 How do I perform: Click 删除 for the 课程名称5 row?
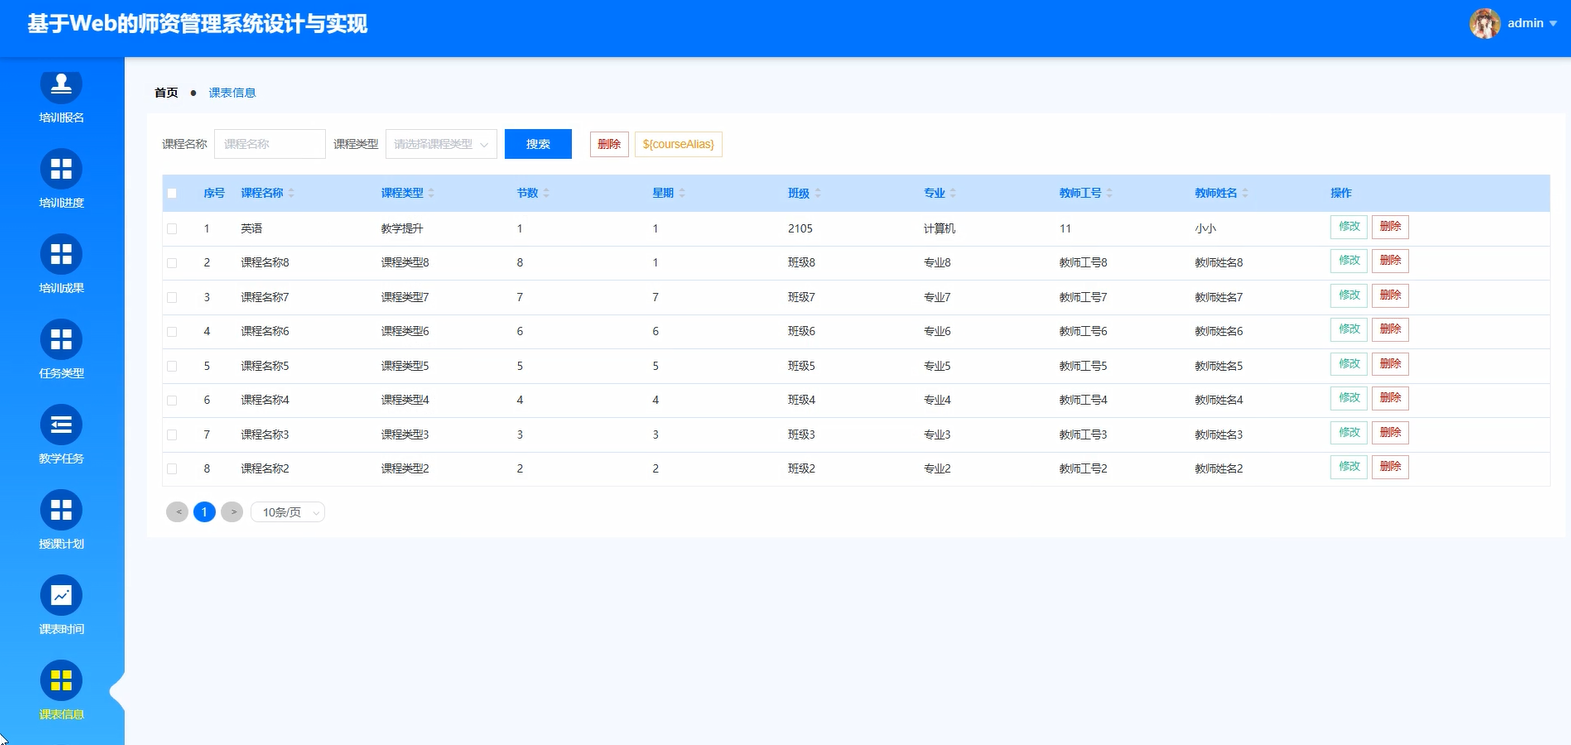pyautogui.click(x=1390, y=364)
